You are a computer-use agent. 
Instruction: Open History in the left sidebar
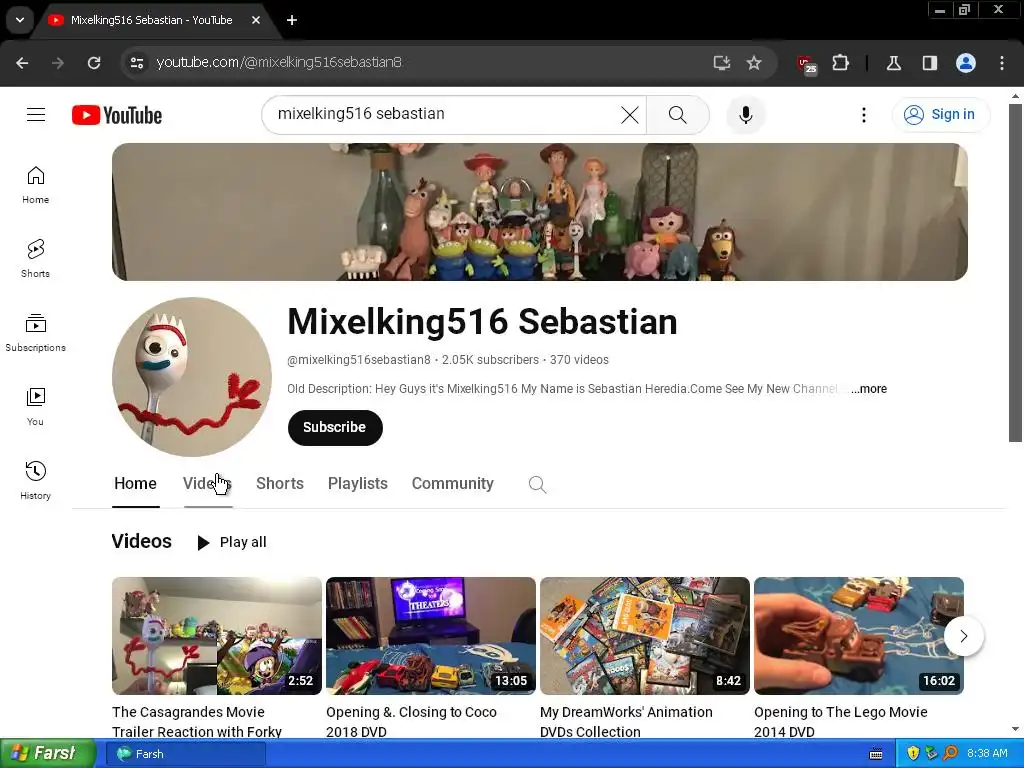coord(35,481)
